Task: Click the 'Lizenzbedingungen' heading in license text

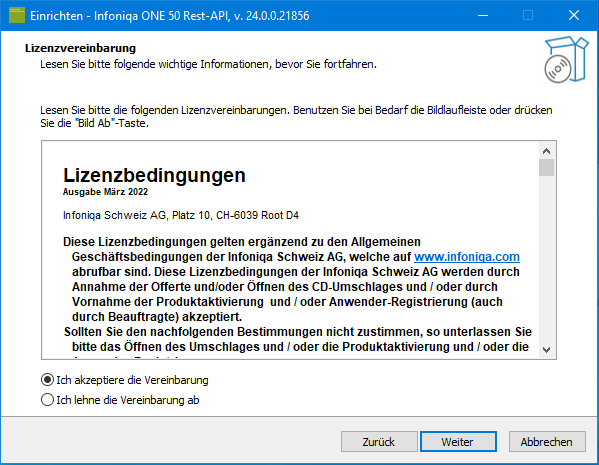Action: point(154,175)
